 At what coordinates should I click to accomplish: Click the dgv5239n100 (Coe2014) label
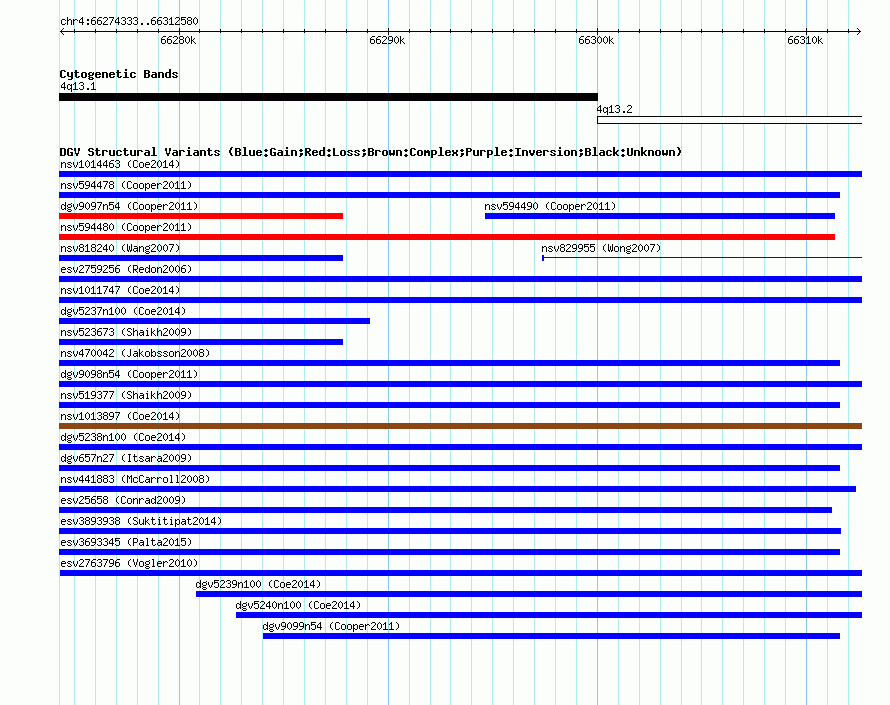coord(258,585)
